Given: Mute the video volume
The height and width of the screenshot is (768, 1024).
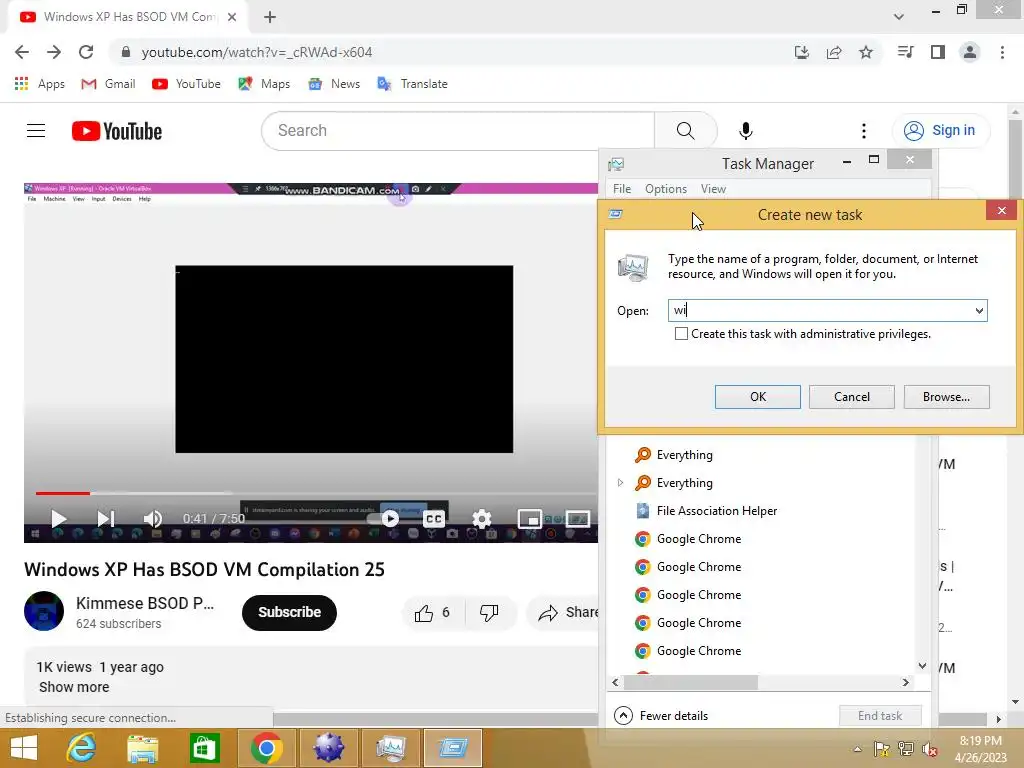Looking at the screenshot, I should [153, 519].
